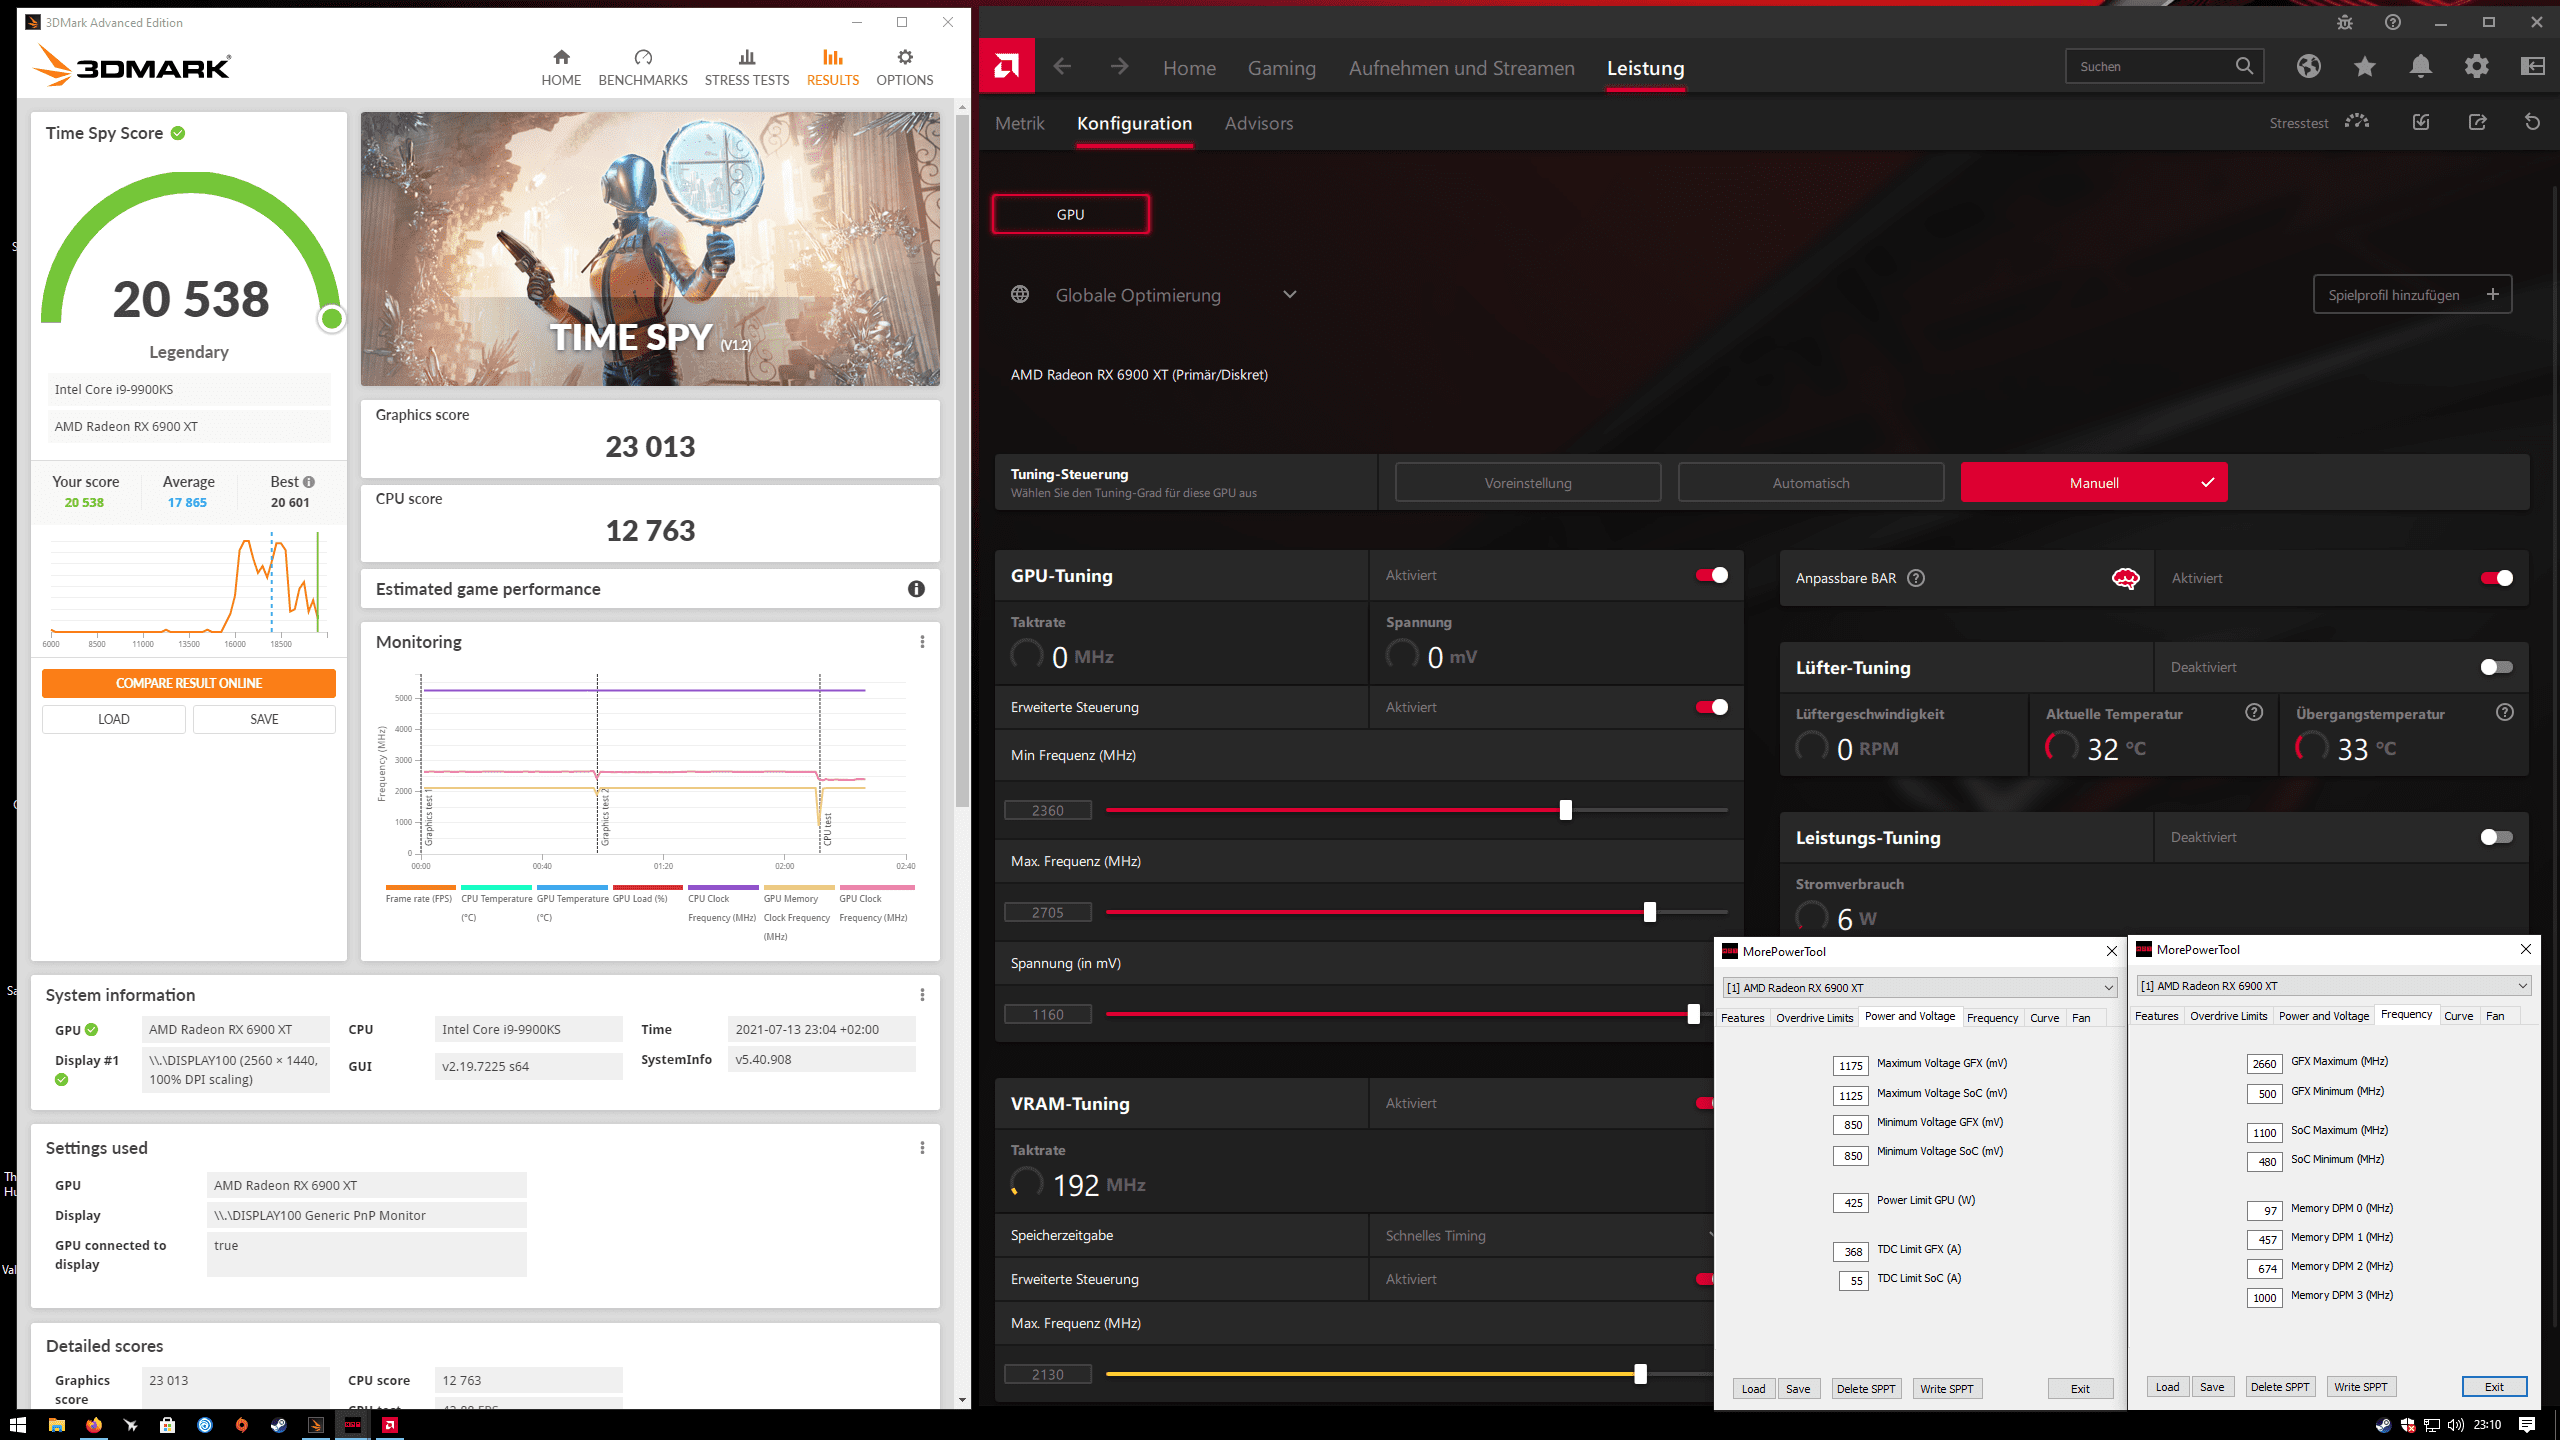This screenshot has width=2560, height=1440.
Task: Toggle the Anpassbare BAR switch
Action: [2496, 578]
